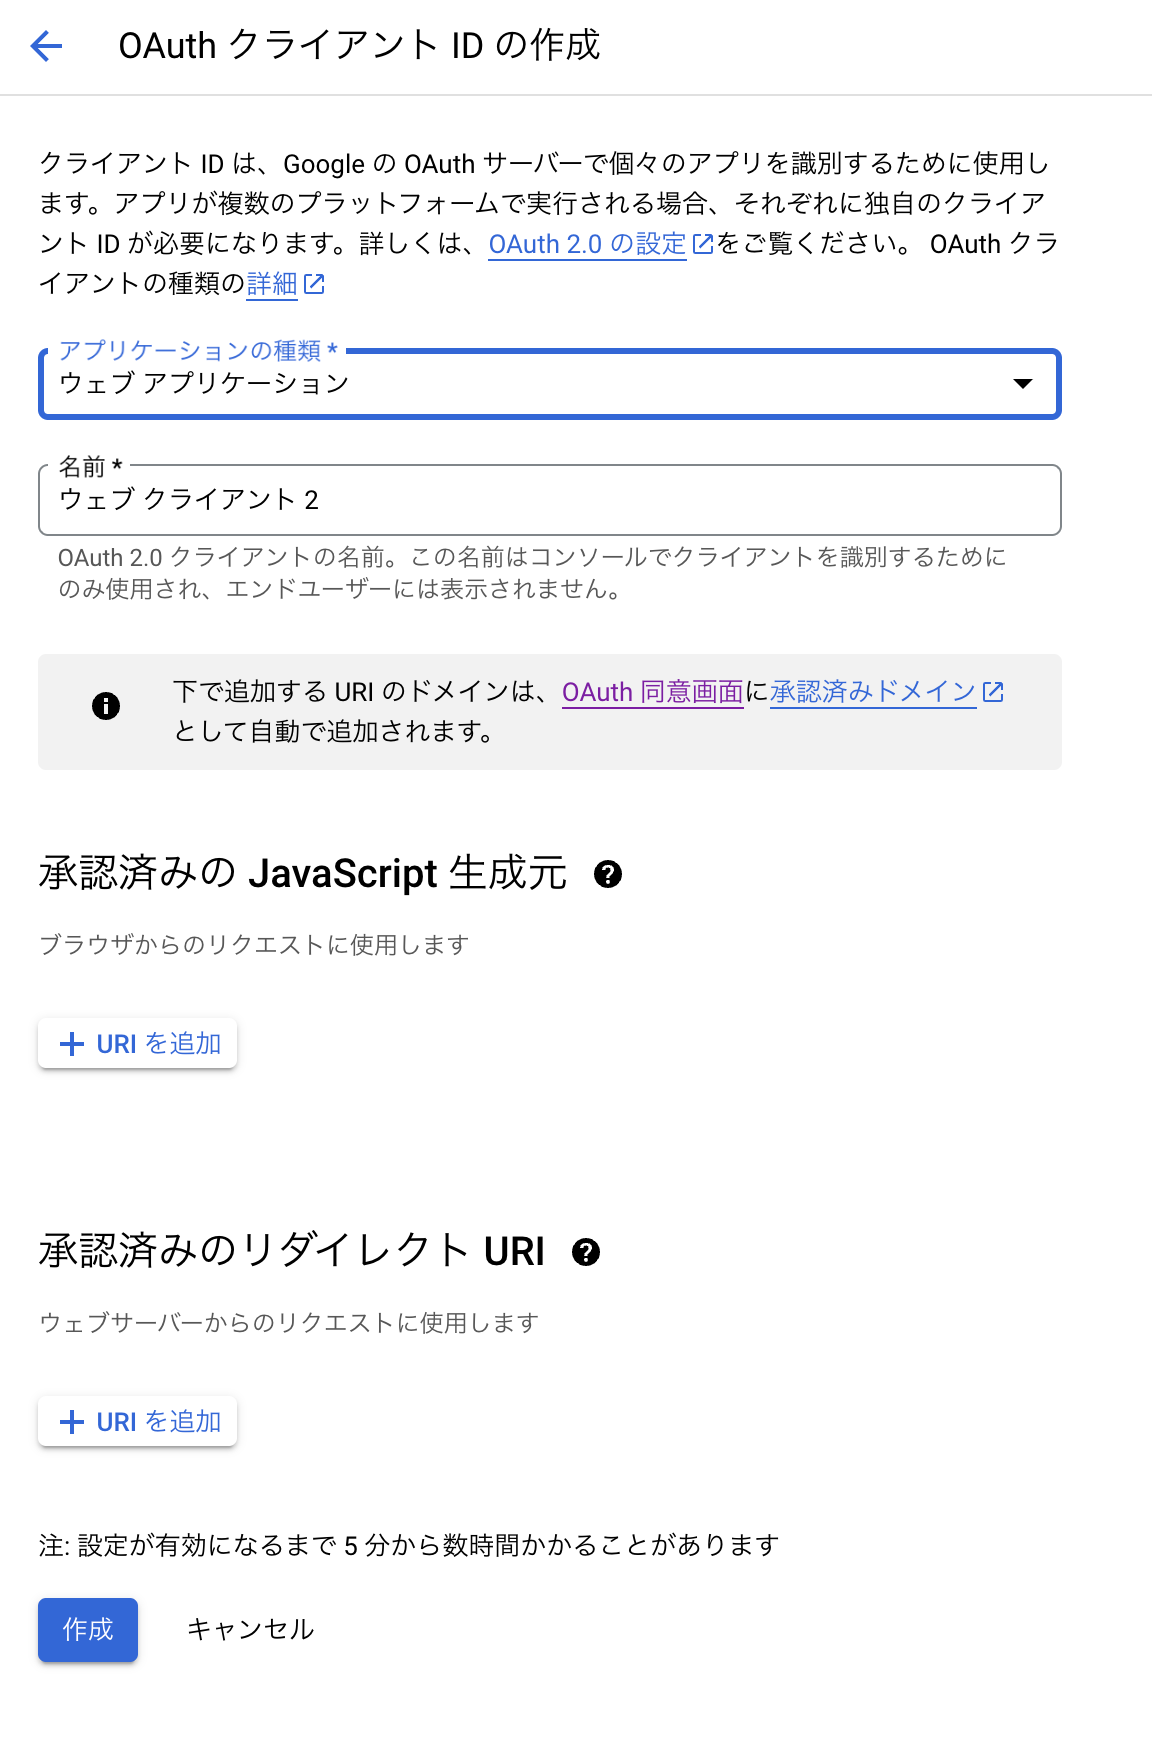The image size is (1152, 1740).
Task: Click the dropdown arrow for application type
Action: coord(1022,384)
